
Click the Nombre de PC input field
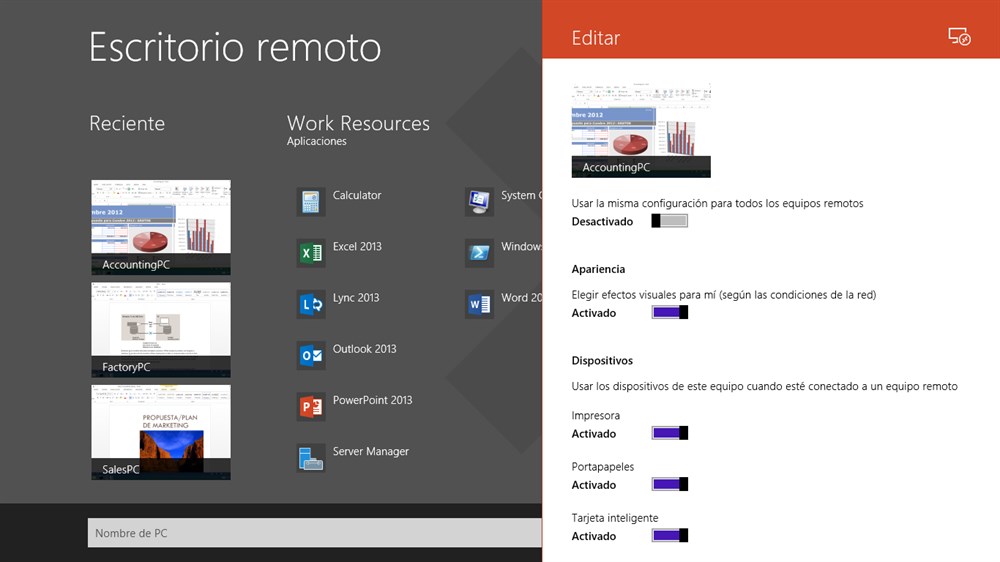[314, 533]
